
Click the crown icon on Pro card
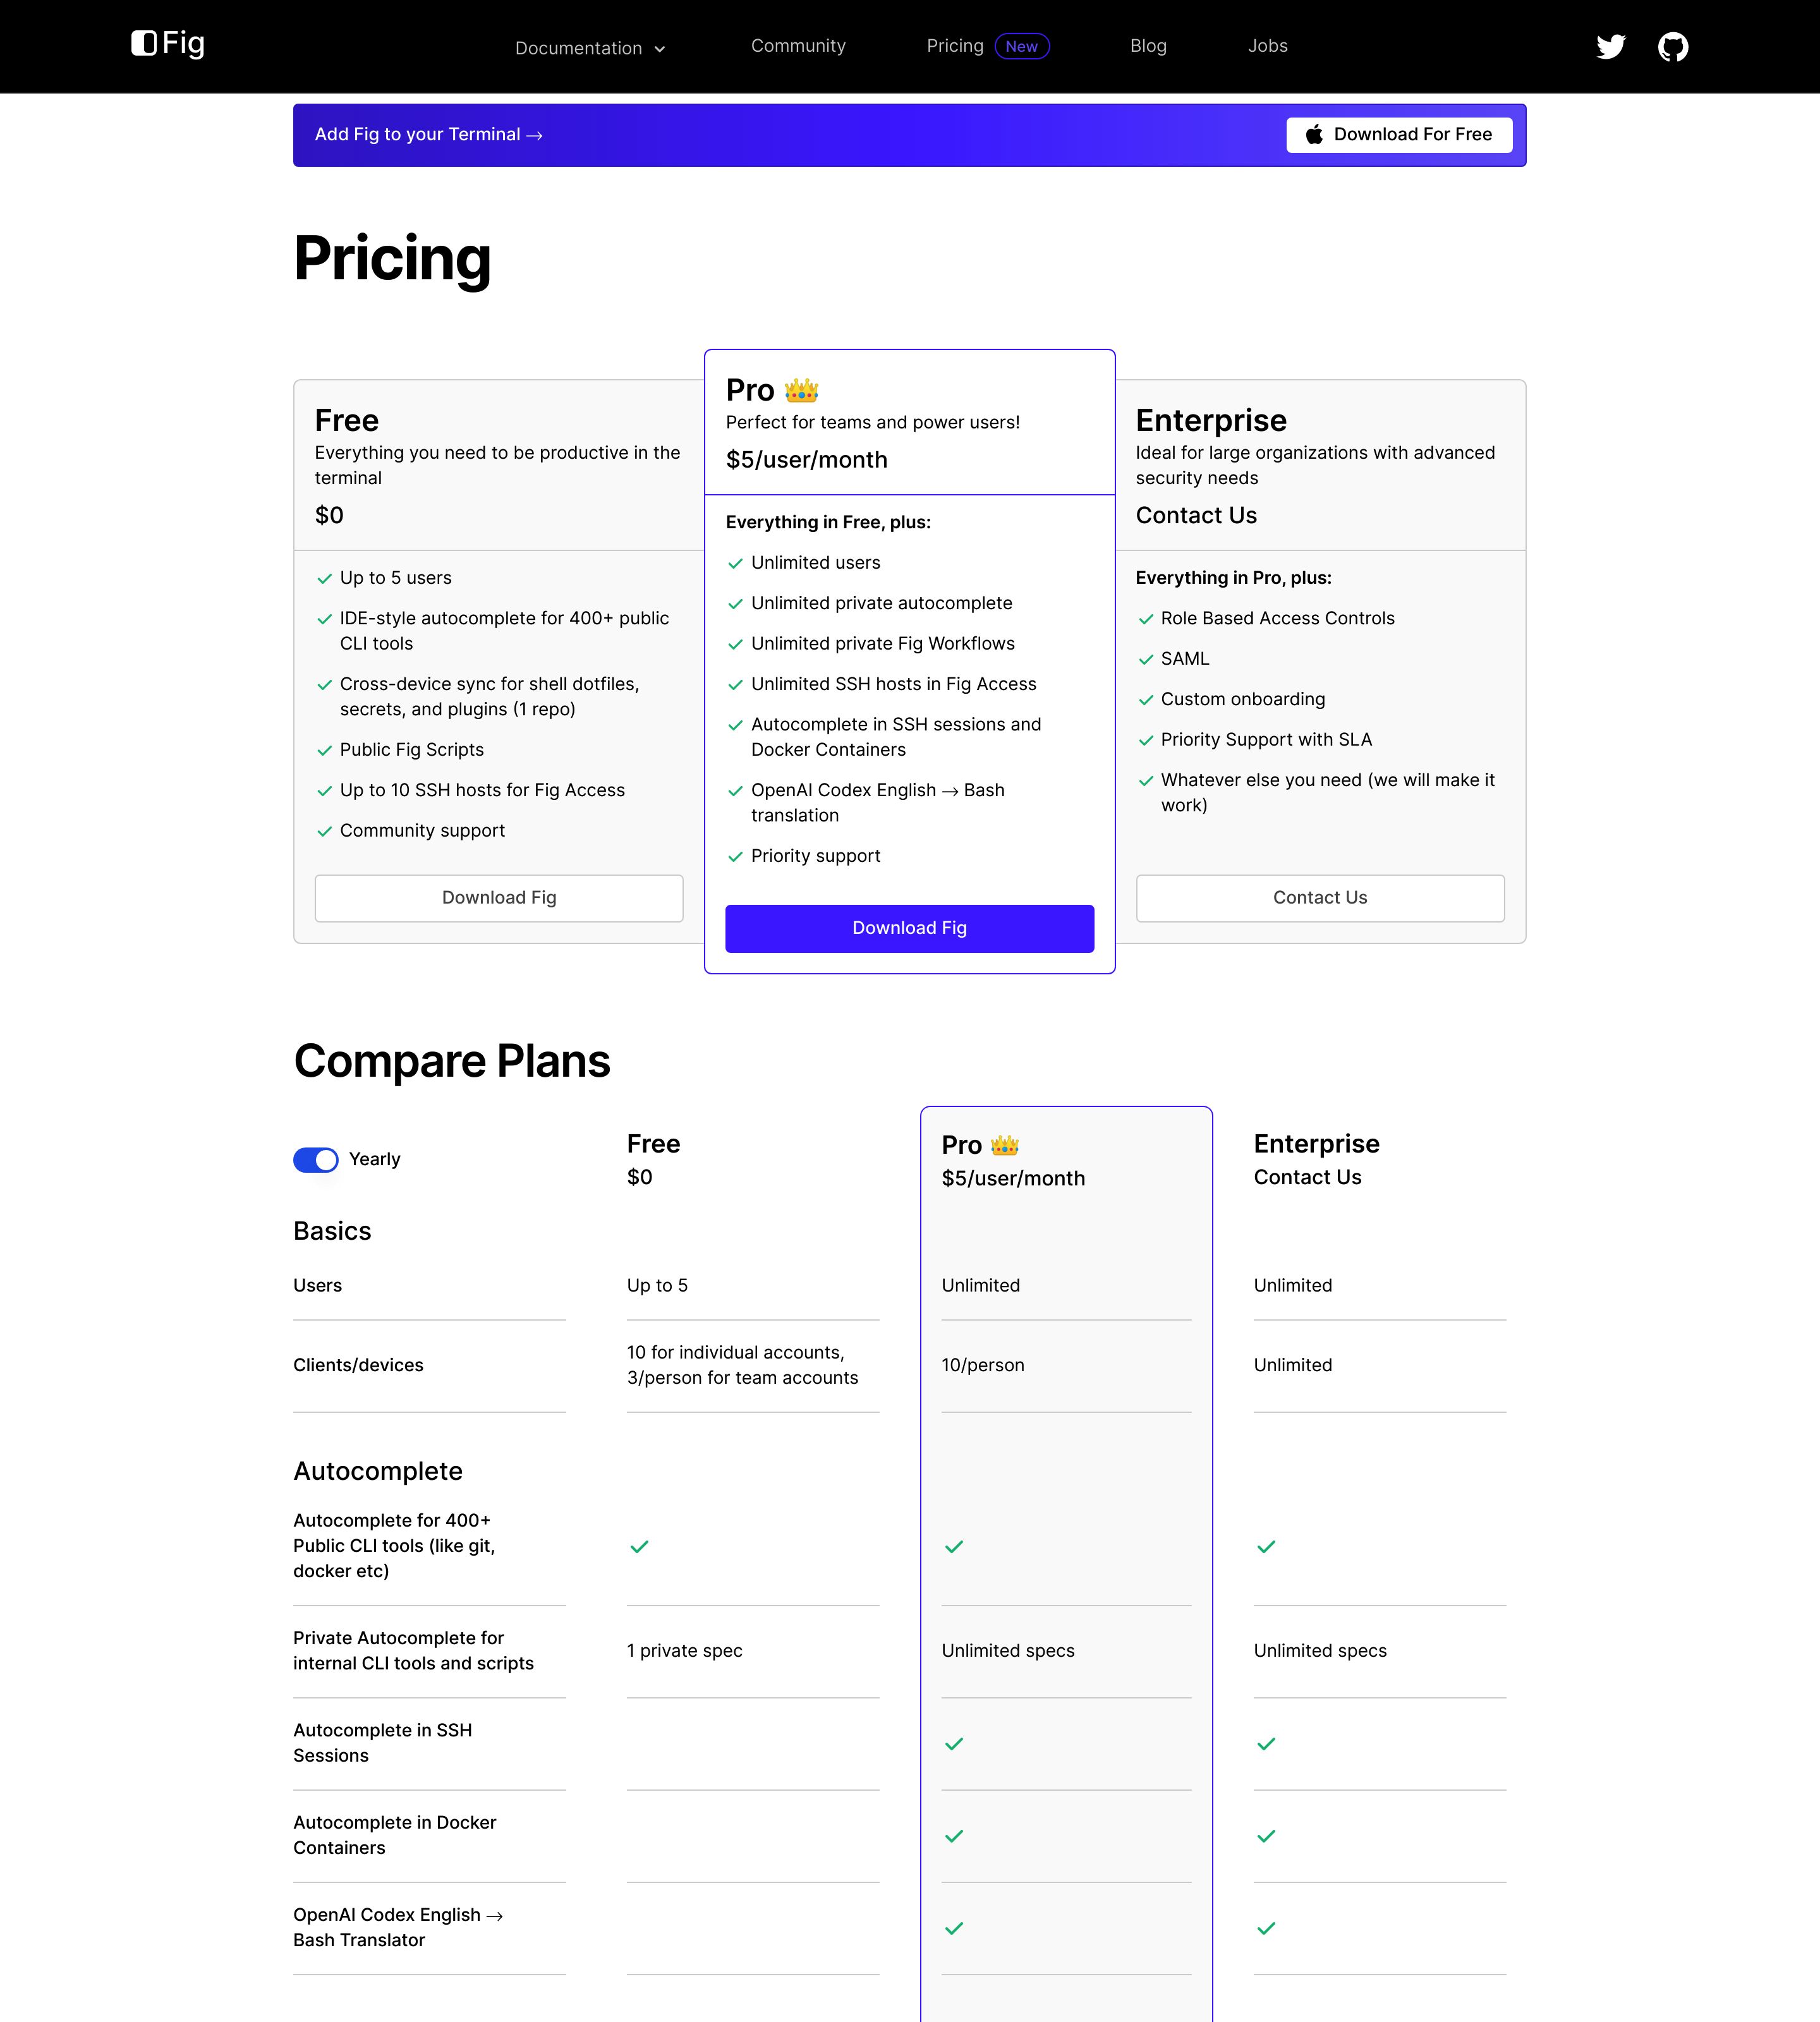coord(801,390)
